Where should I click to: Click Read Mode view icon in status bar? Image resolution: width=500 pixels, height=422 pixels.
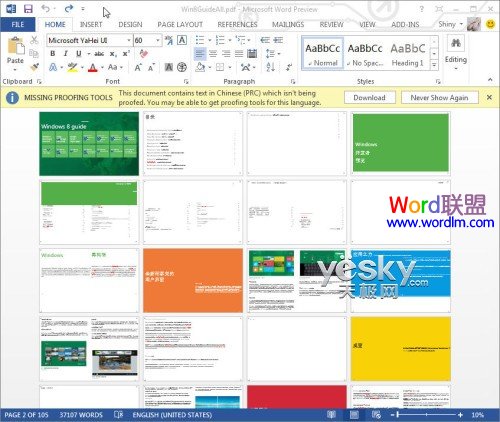(331, 414)
